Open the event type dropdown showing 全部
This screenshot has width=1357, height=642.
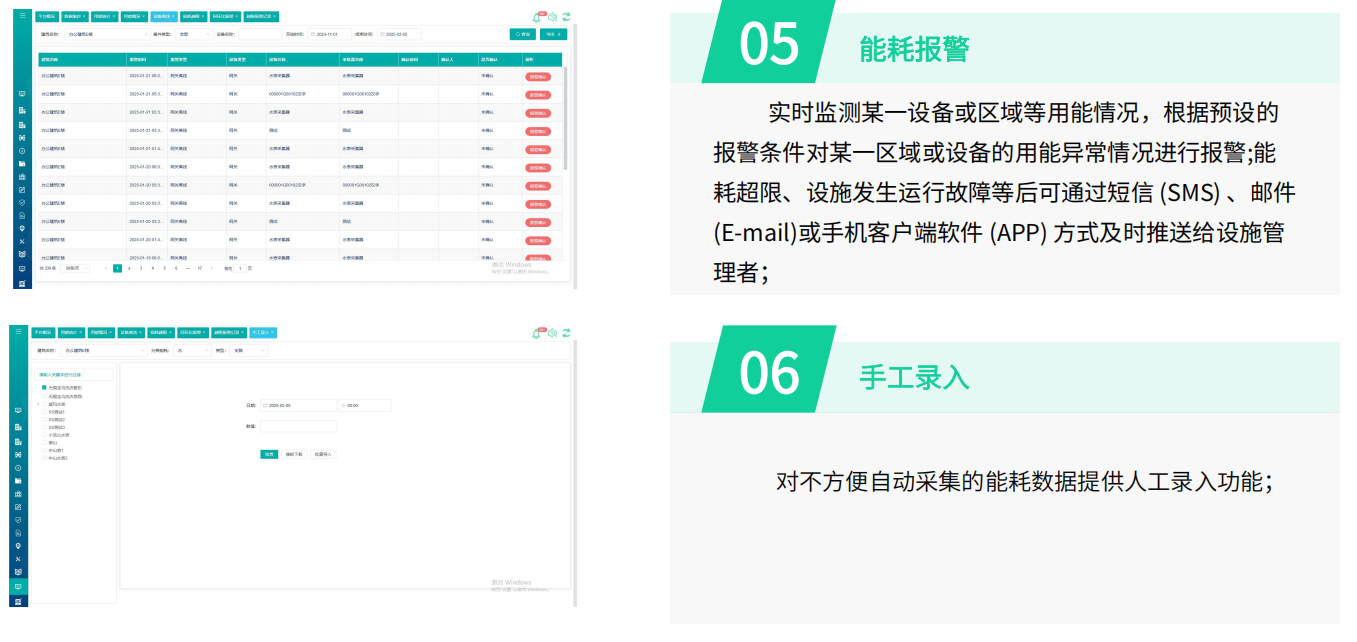[195, 34]
